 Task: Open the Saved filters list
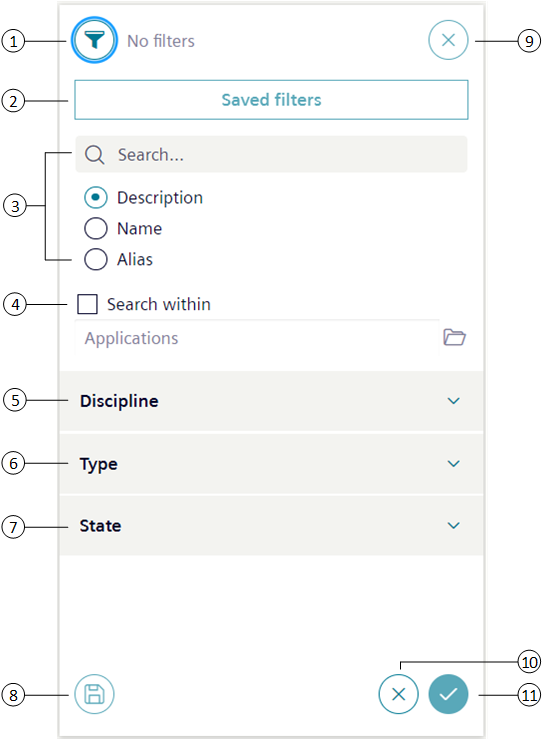point(271,100)
